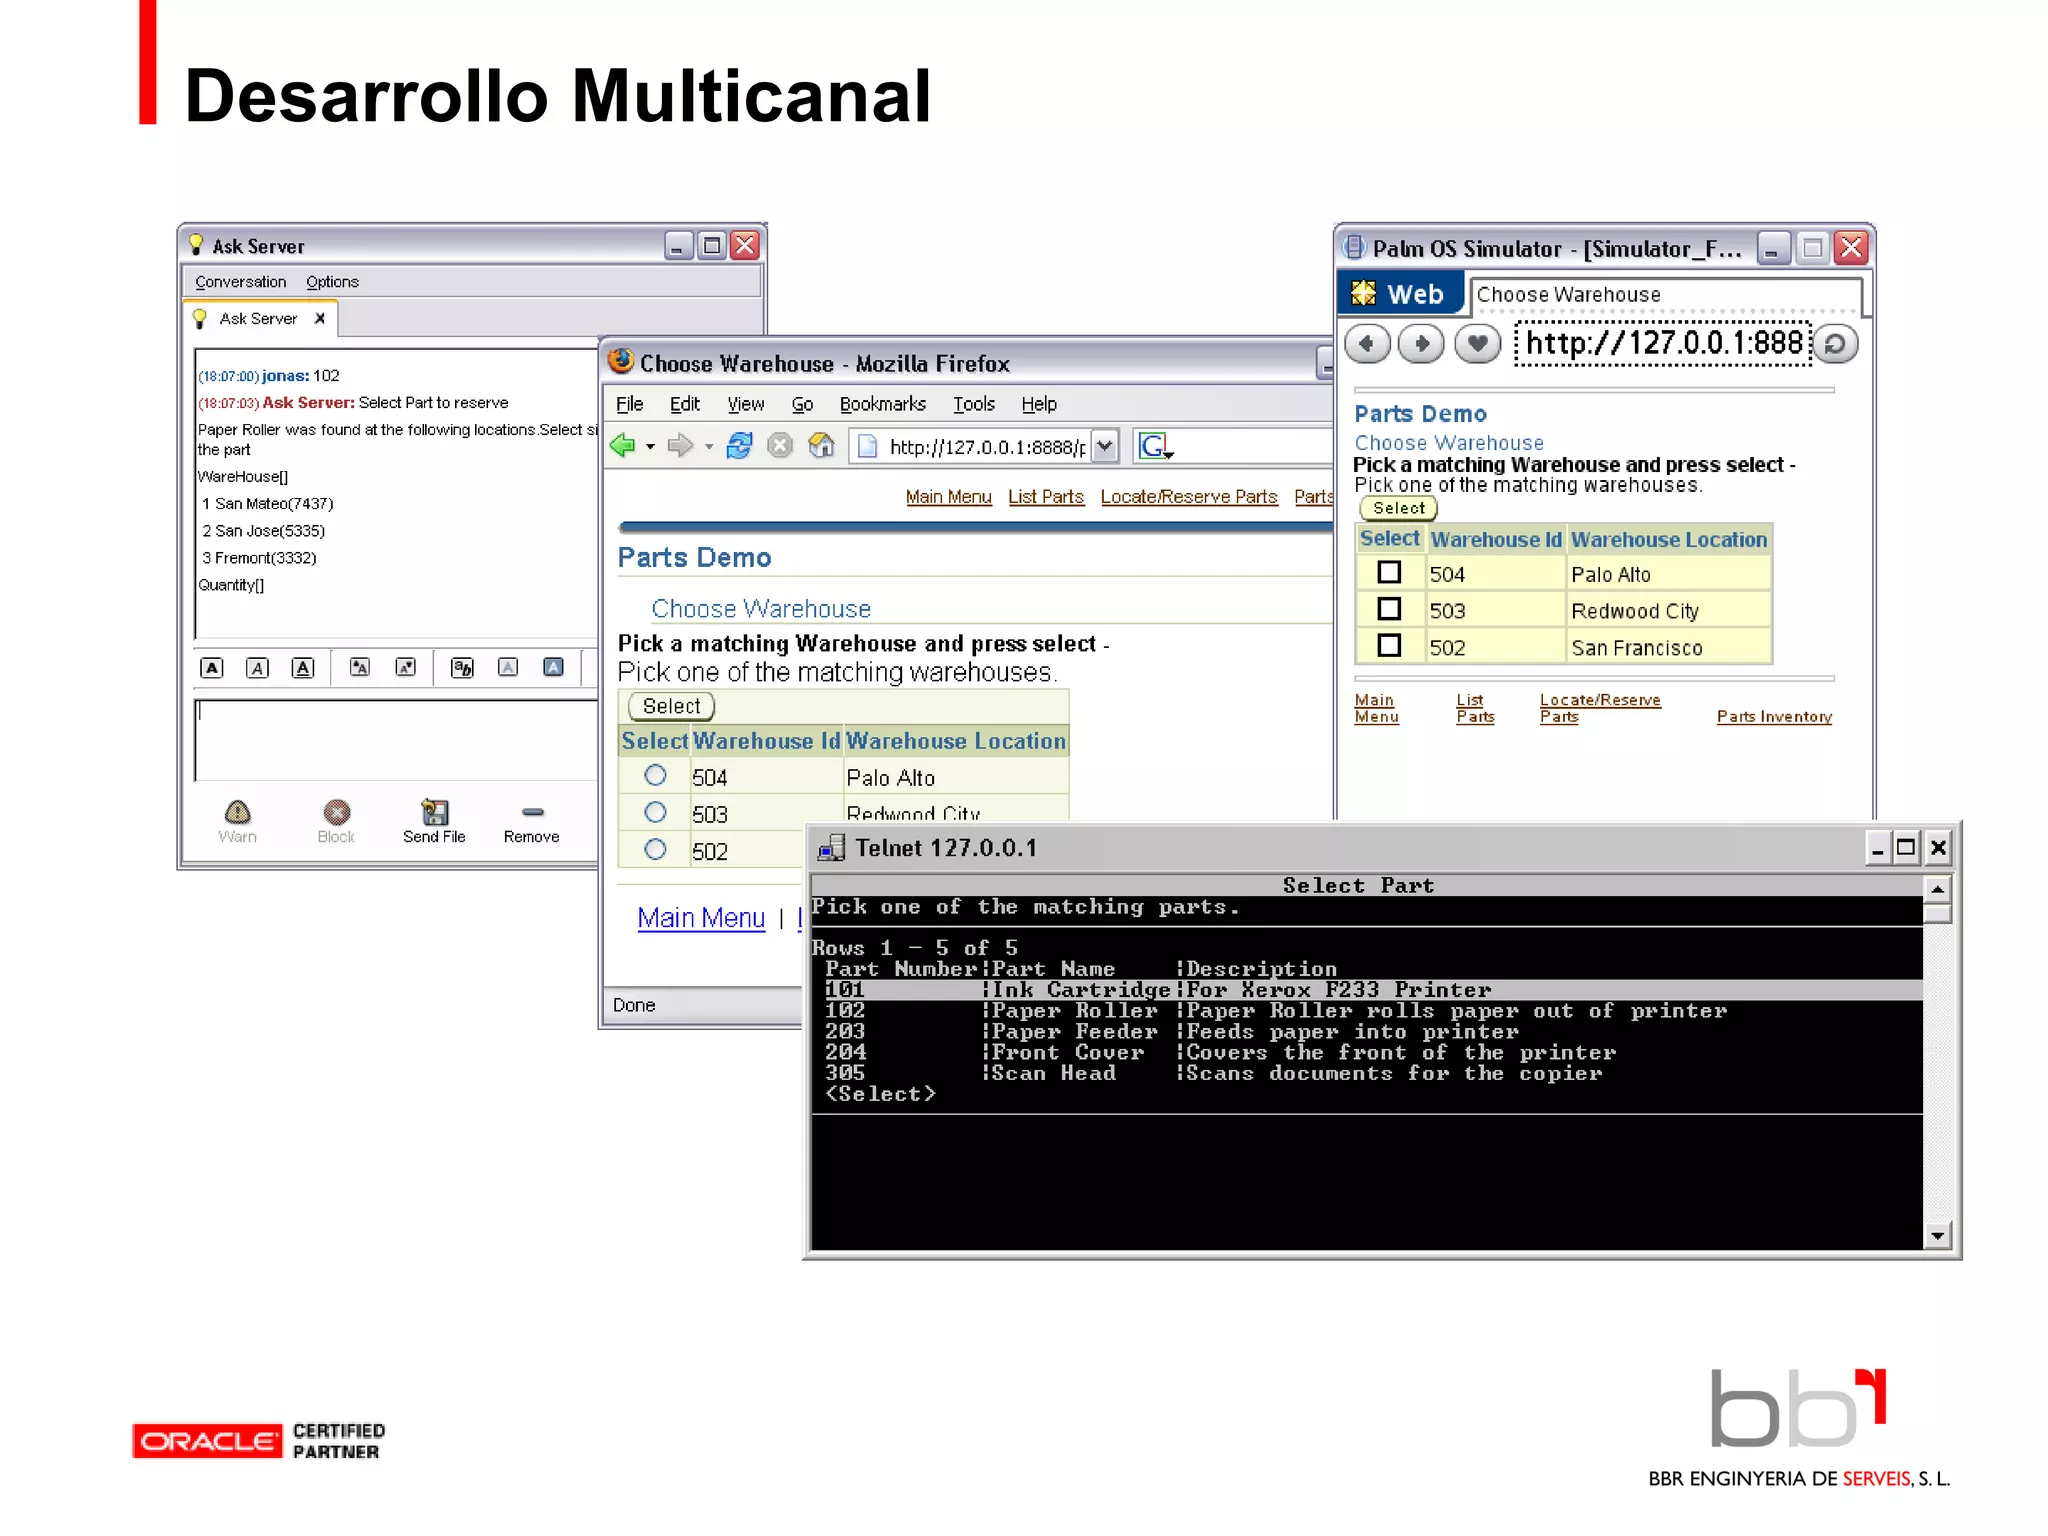Open the File menu in Firefox
The image size is (2048, 1536).
tap(629, 404)
